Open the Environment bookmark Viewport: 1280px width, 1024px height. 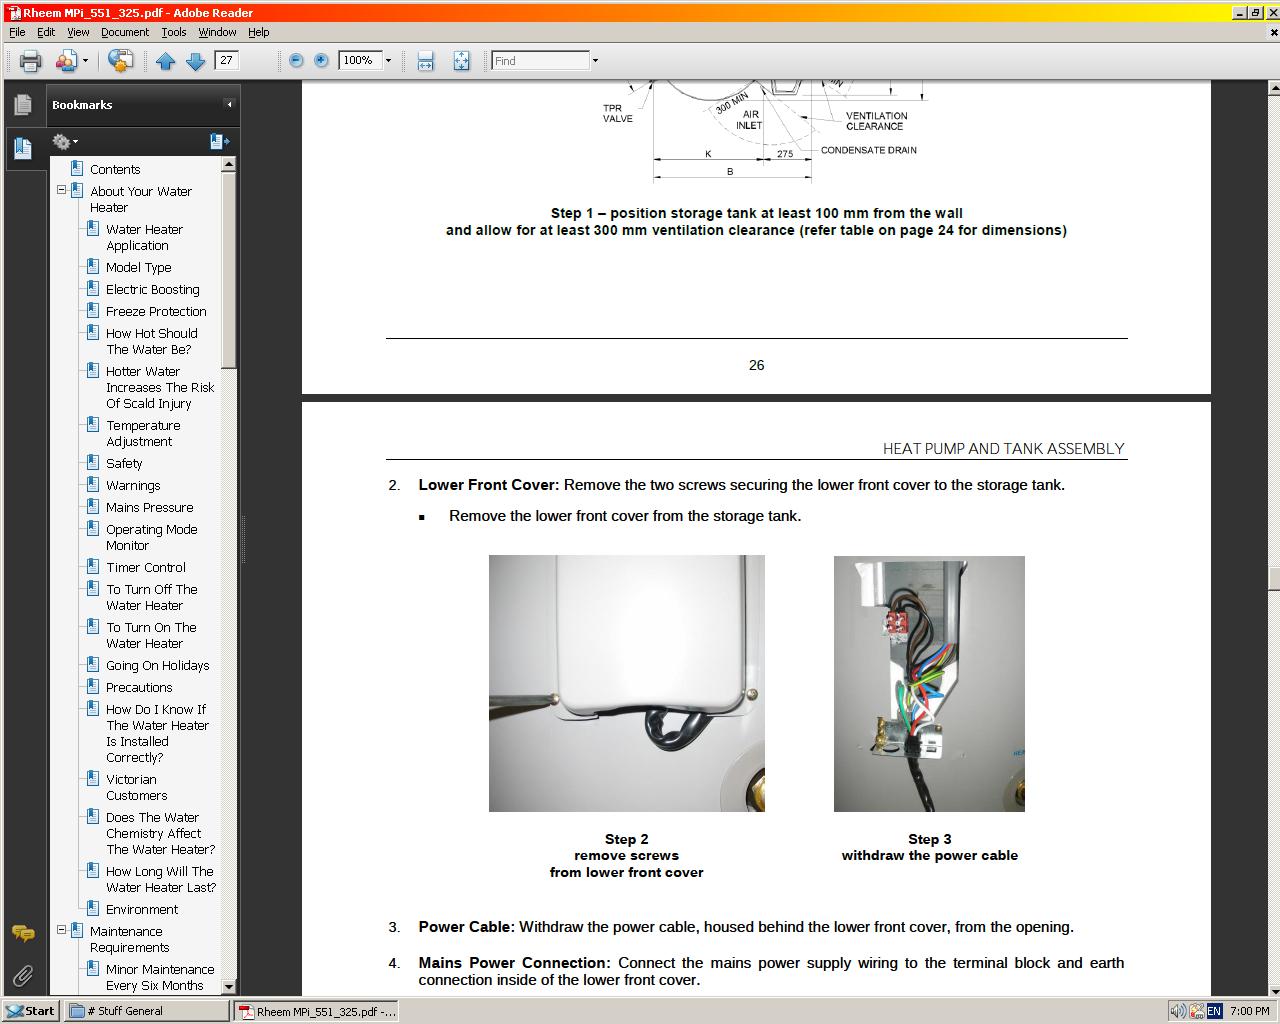[x=142, y=910]
